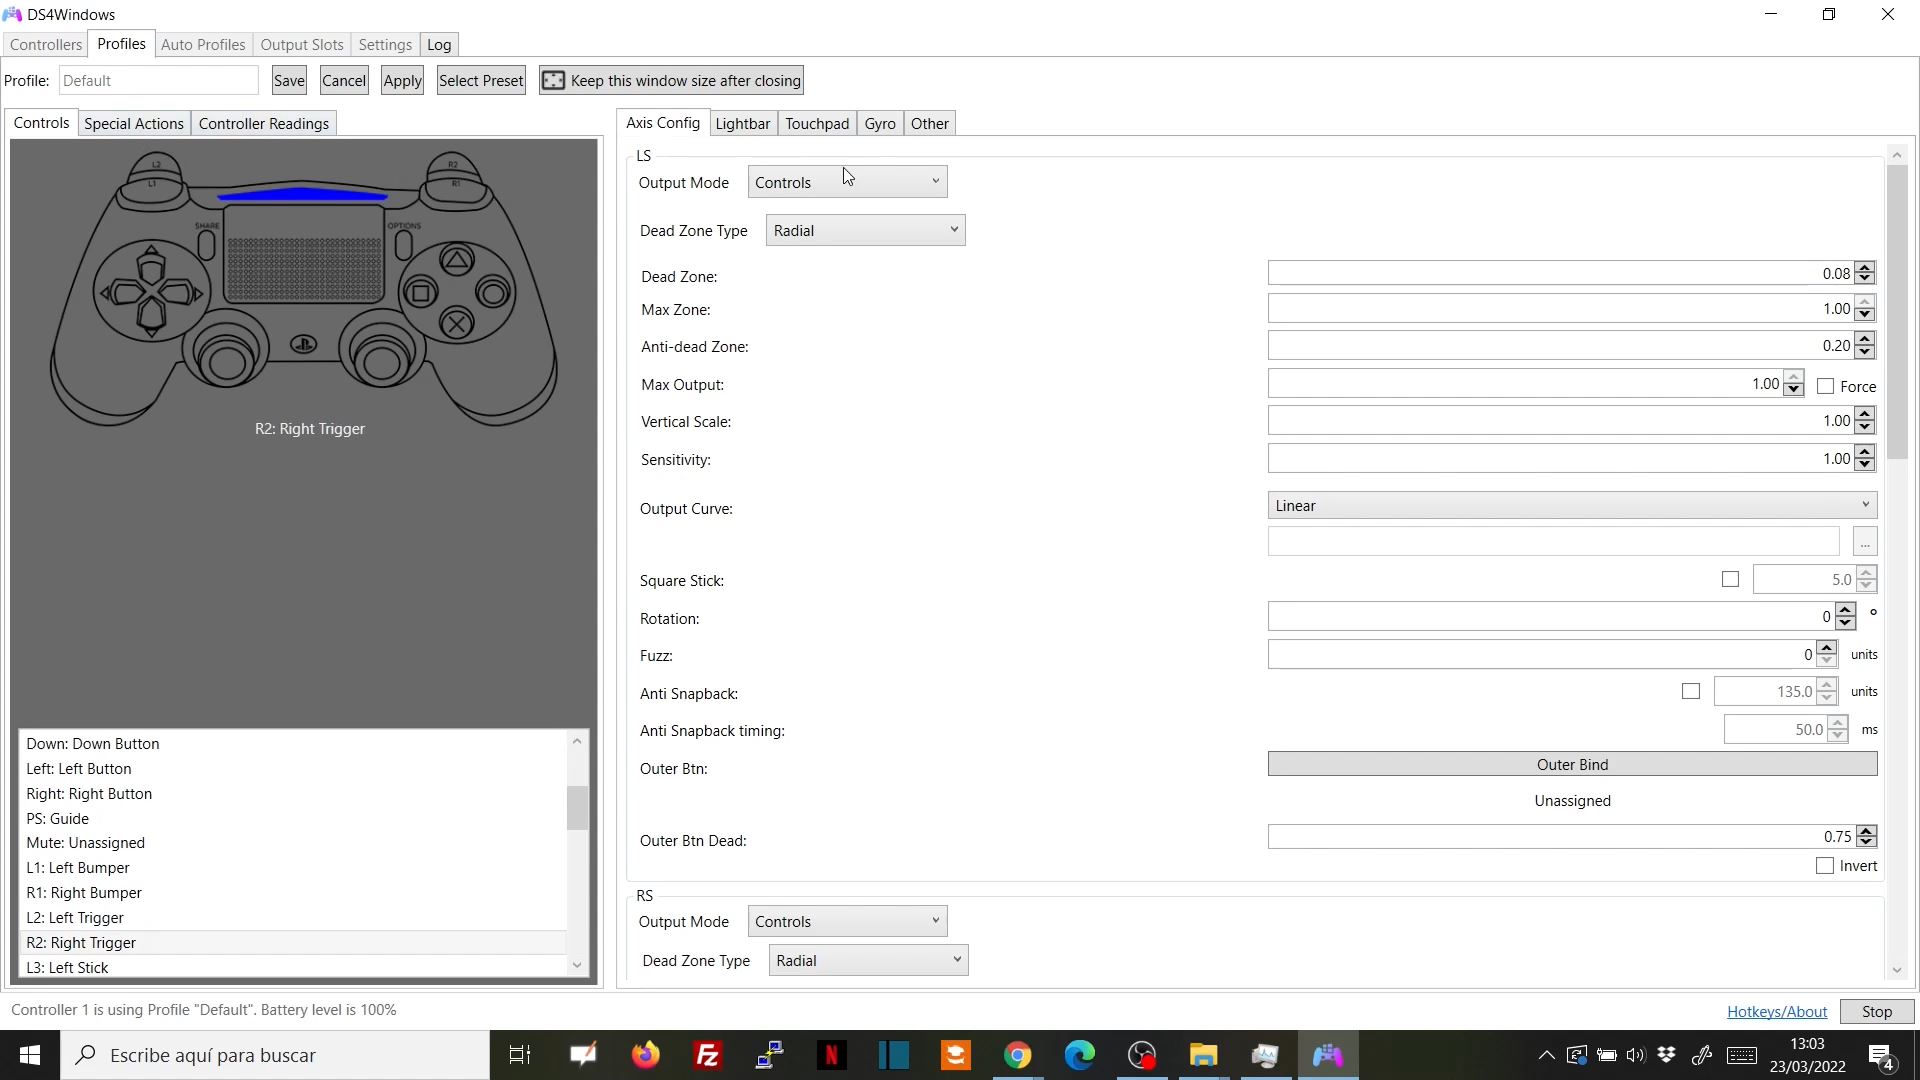Open the Touchpad tab

tap(817, 123)
